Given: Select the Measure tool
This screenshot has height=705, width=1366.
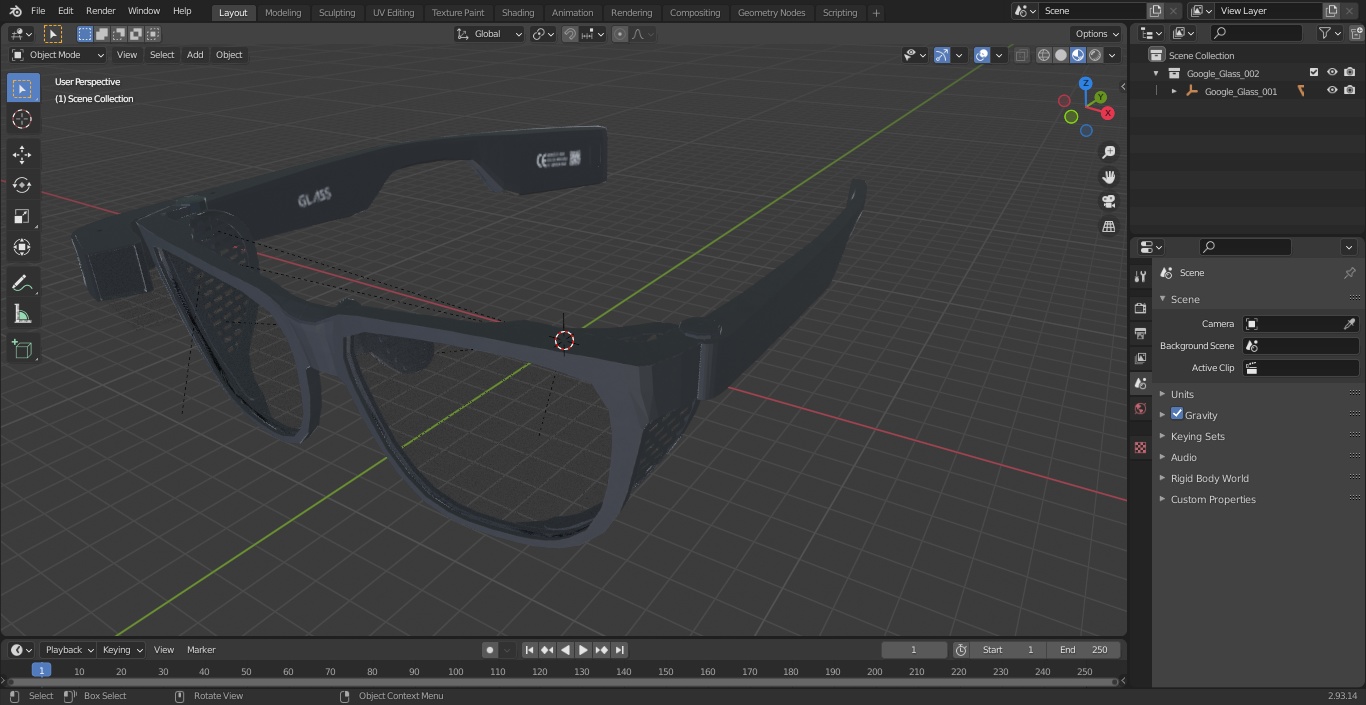Looking at the screenshot, I should pos(22,315).
